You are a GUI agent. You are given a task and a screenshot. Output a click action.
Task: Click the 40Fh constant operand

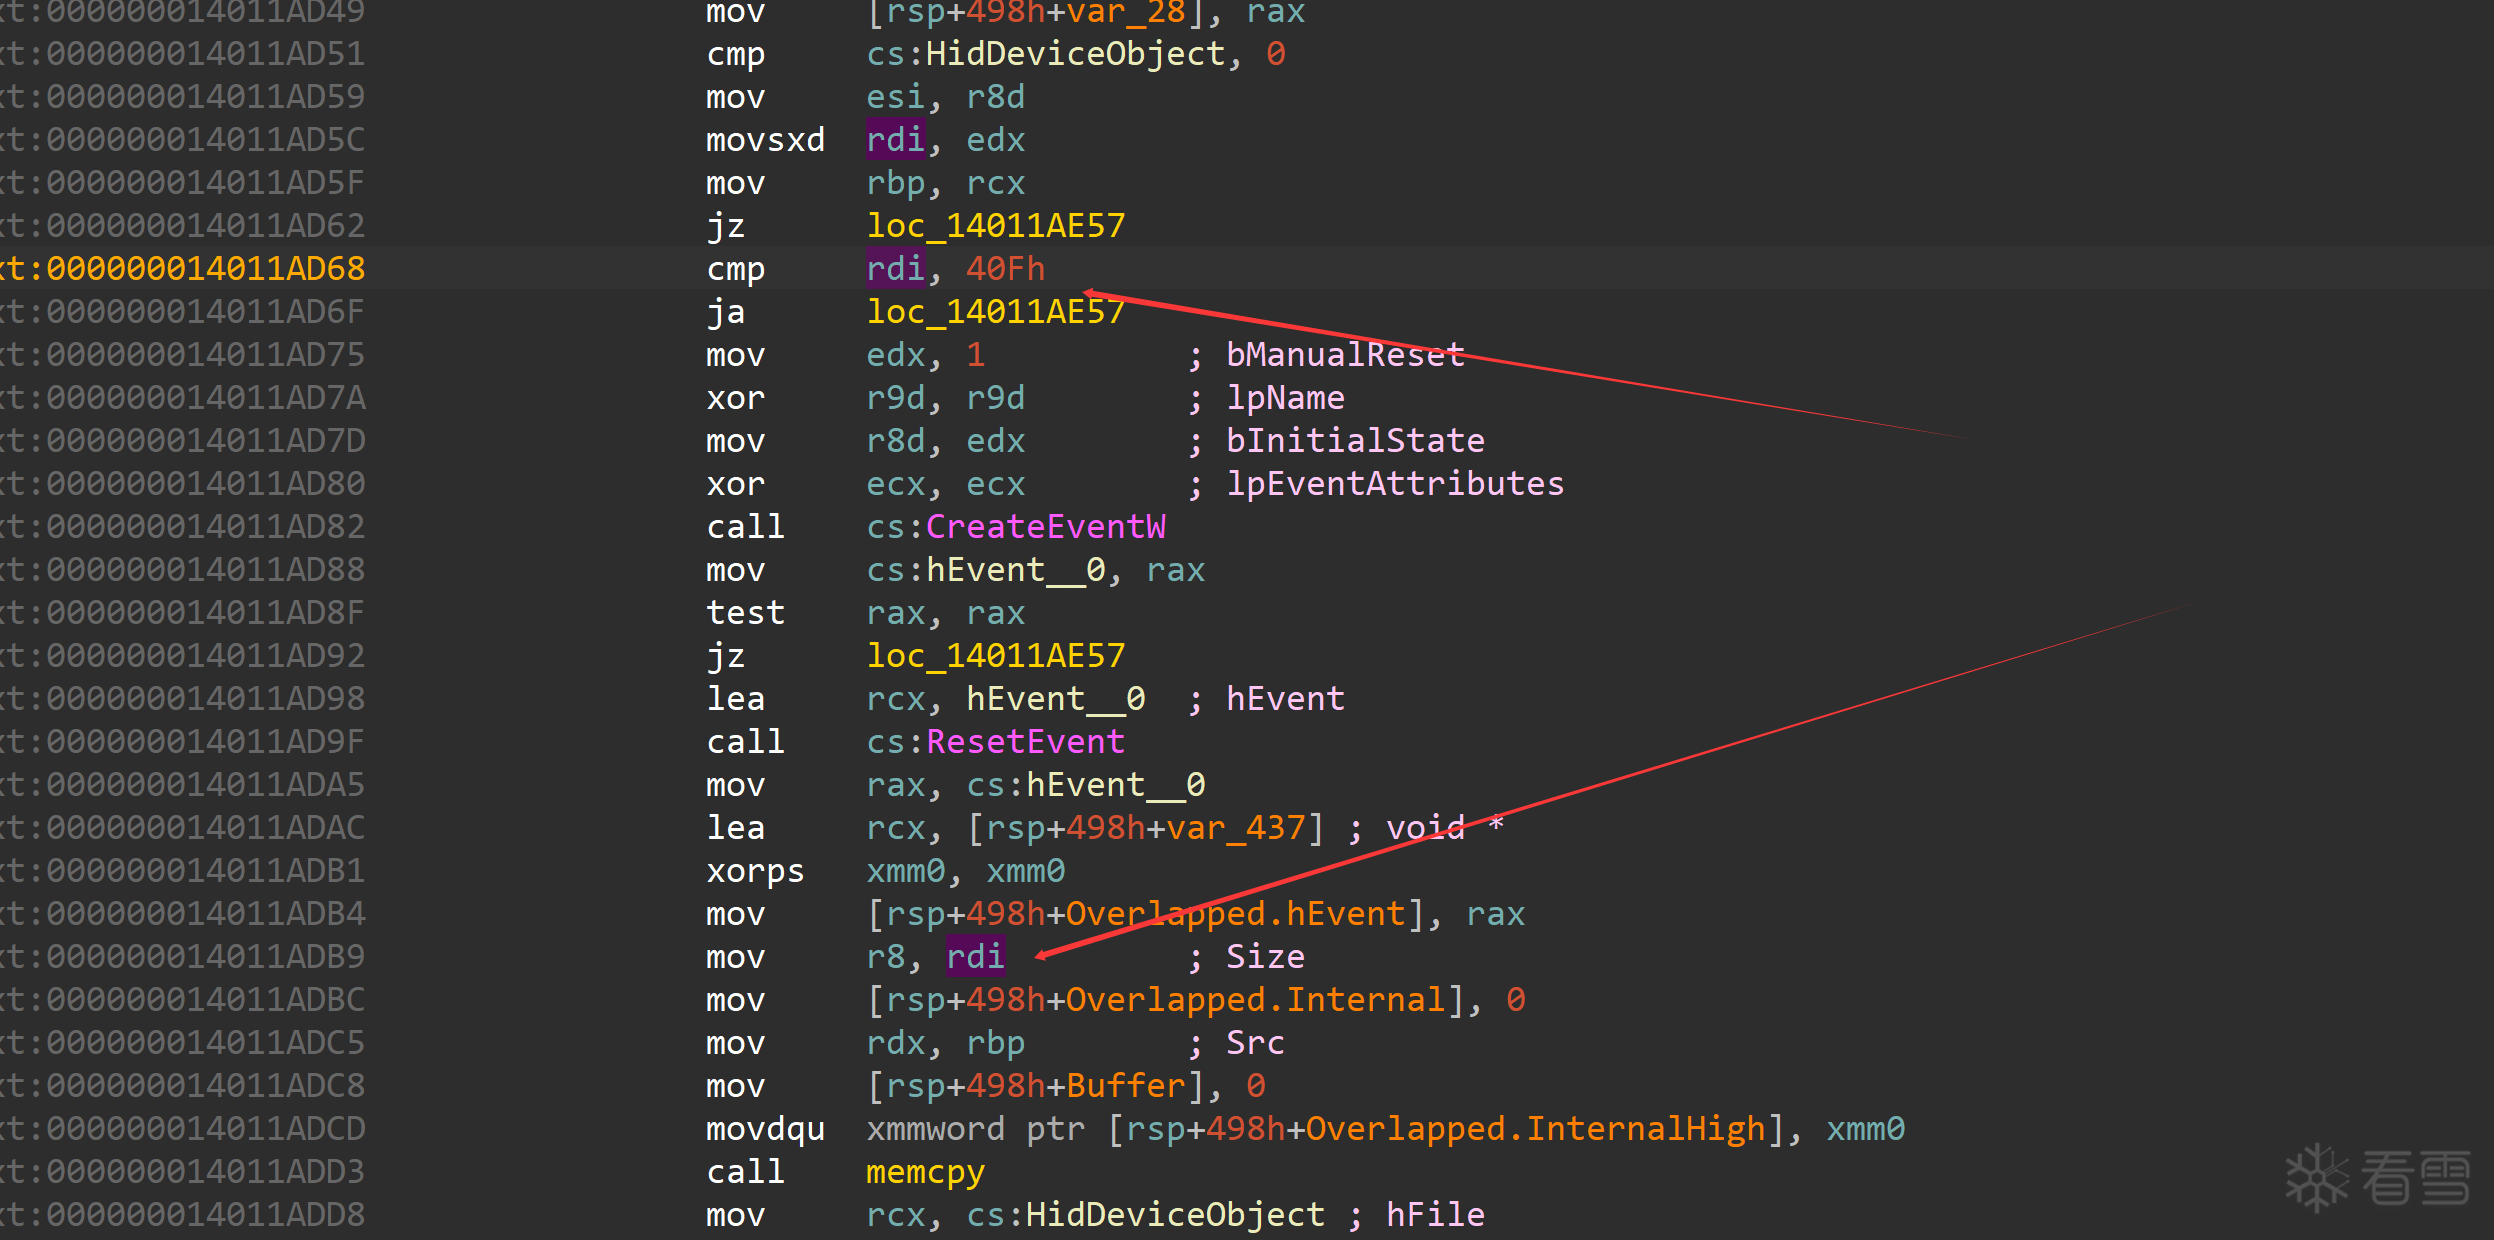1005,269
